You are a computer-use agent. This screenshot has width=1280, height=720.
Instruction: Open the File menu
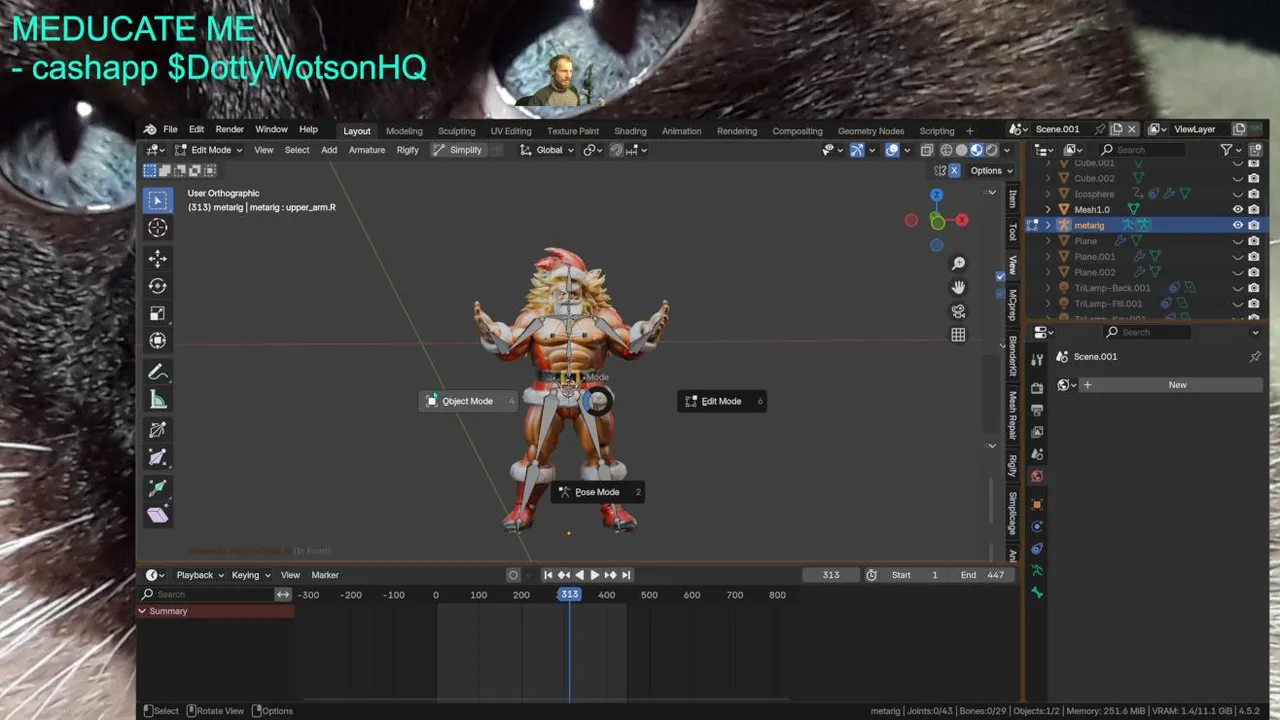tap(170, 130)
